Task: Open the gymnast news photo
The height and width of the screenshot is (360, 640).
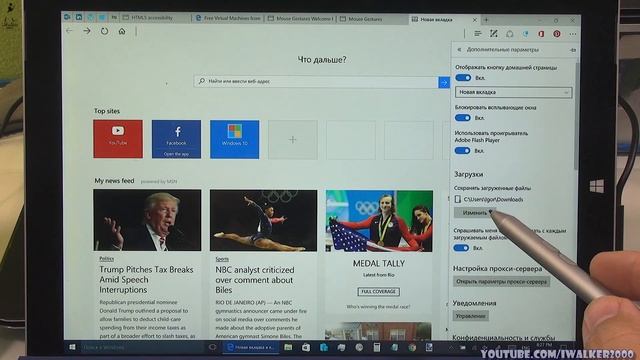Action: [263, 220]
